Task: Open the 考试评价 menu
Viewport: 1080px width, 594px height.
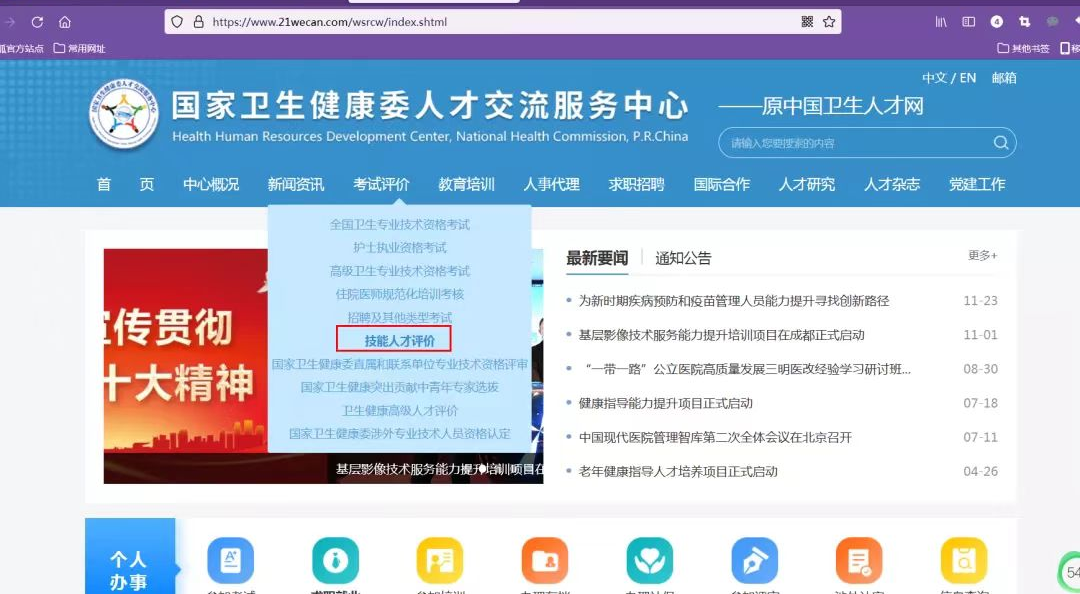Action: [x=381, y=184]
